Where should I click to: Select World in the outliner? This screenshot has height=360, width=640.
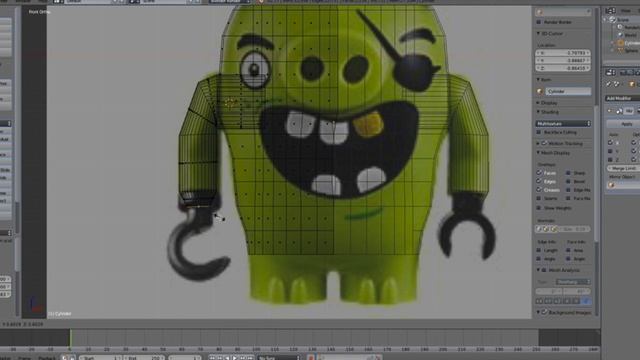point(630,35)
